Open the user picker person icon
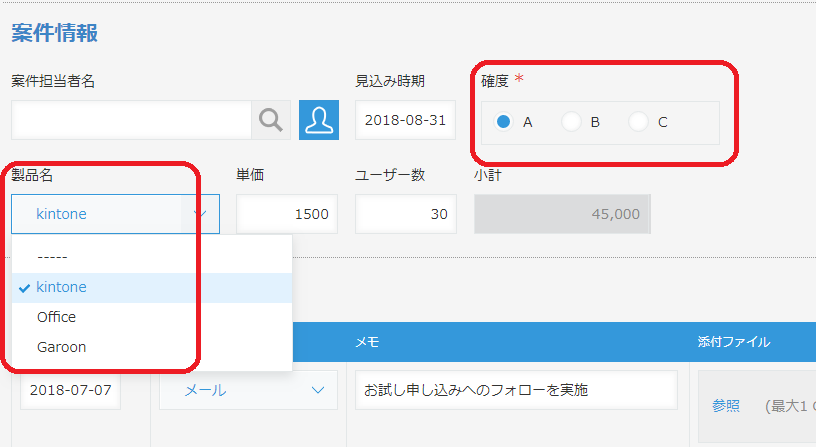The image size is (816, 447). 319,120
